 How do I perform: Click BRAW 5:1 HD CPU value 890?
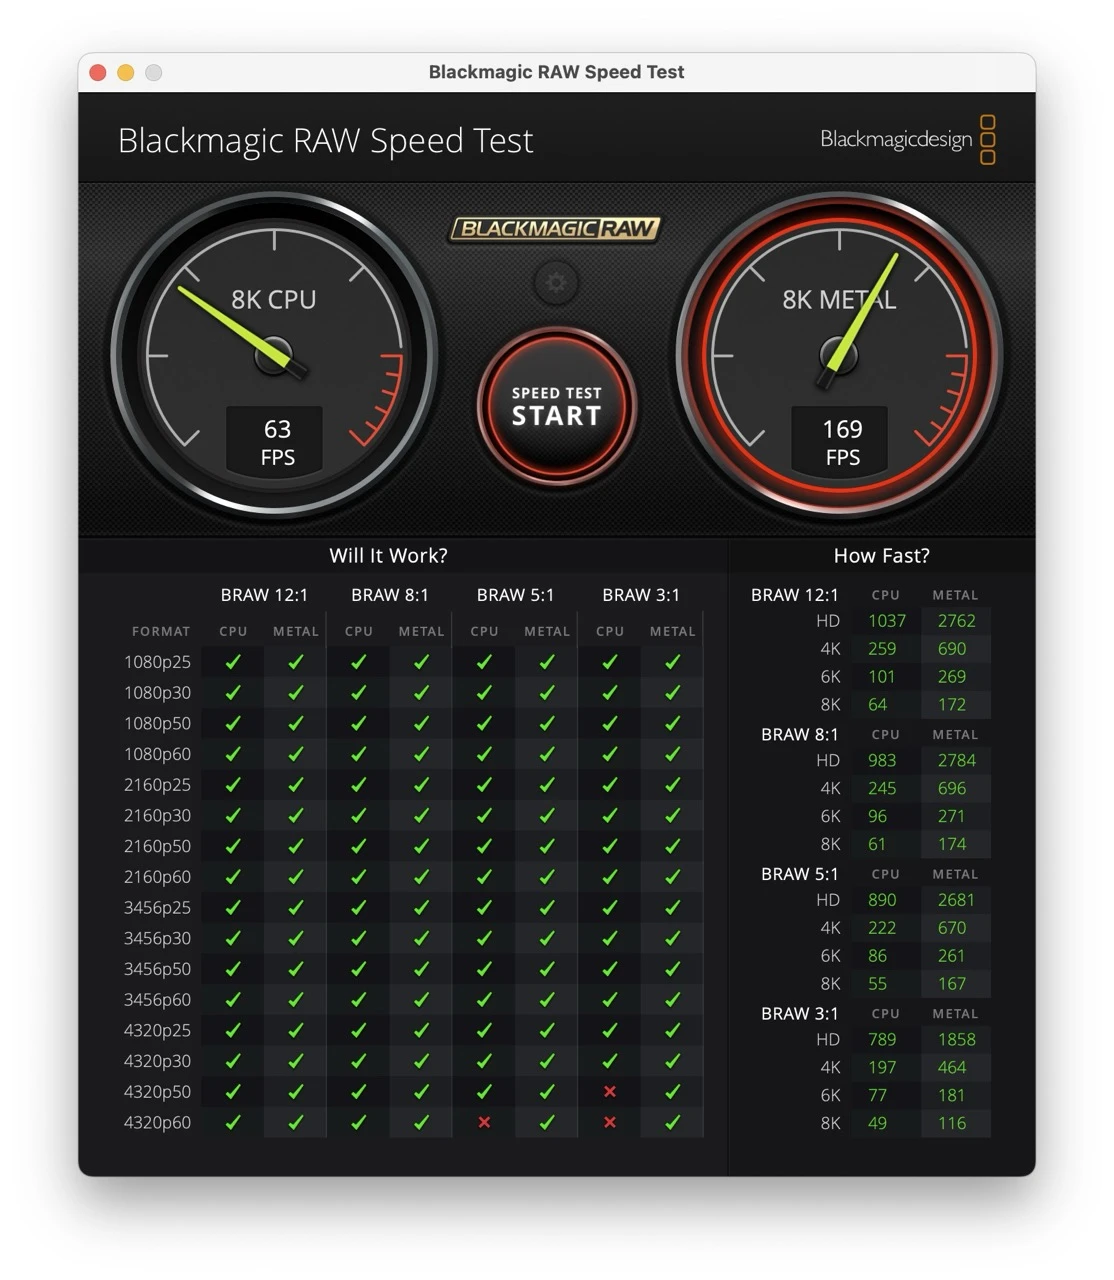882,901
